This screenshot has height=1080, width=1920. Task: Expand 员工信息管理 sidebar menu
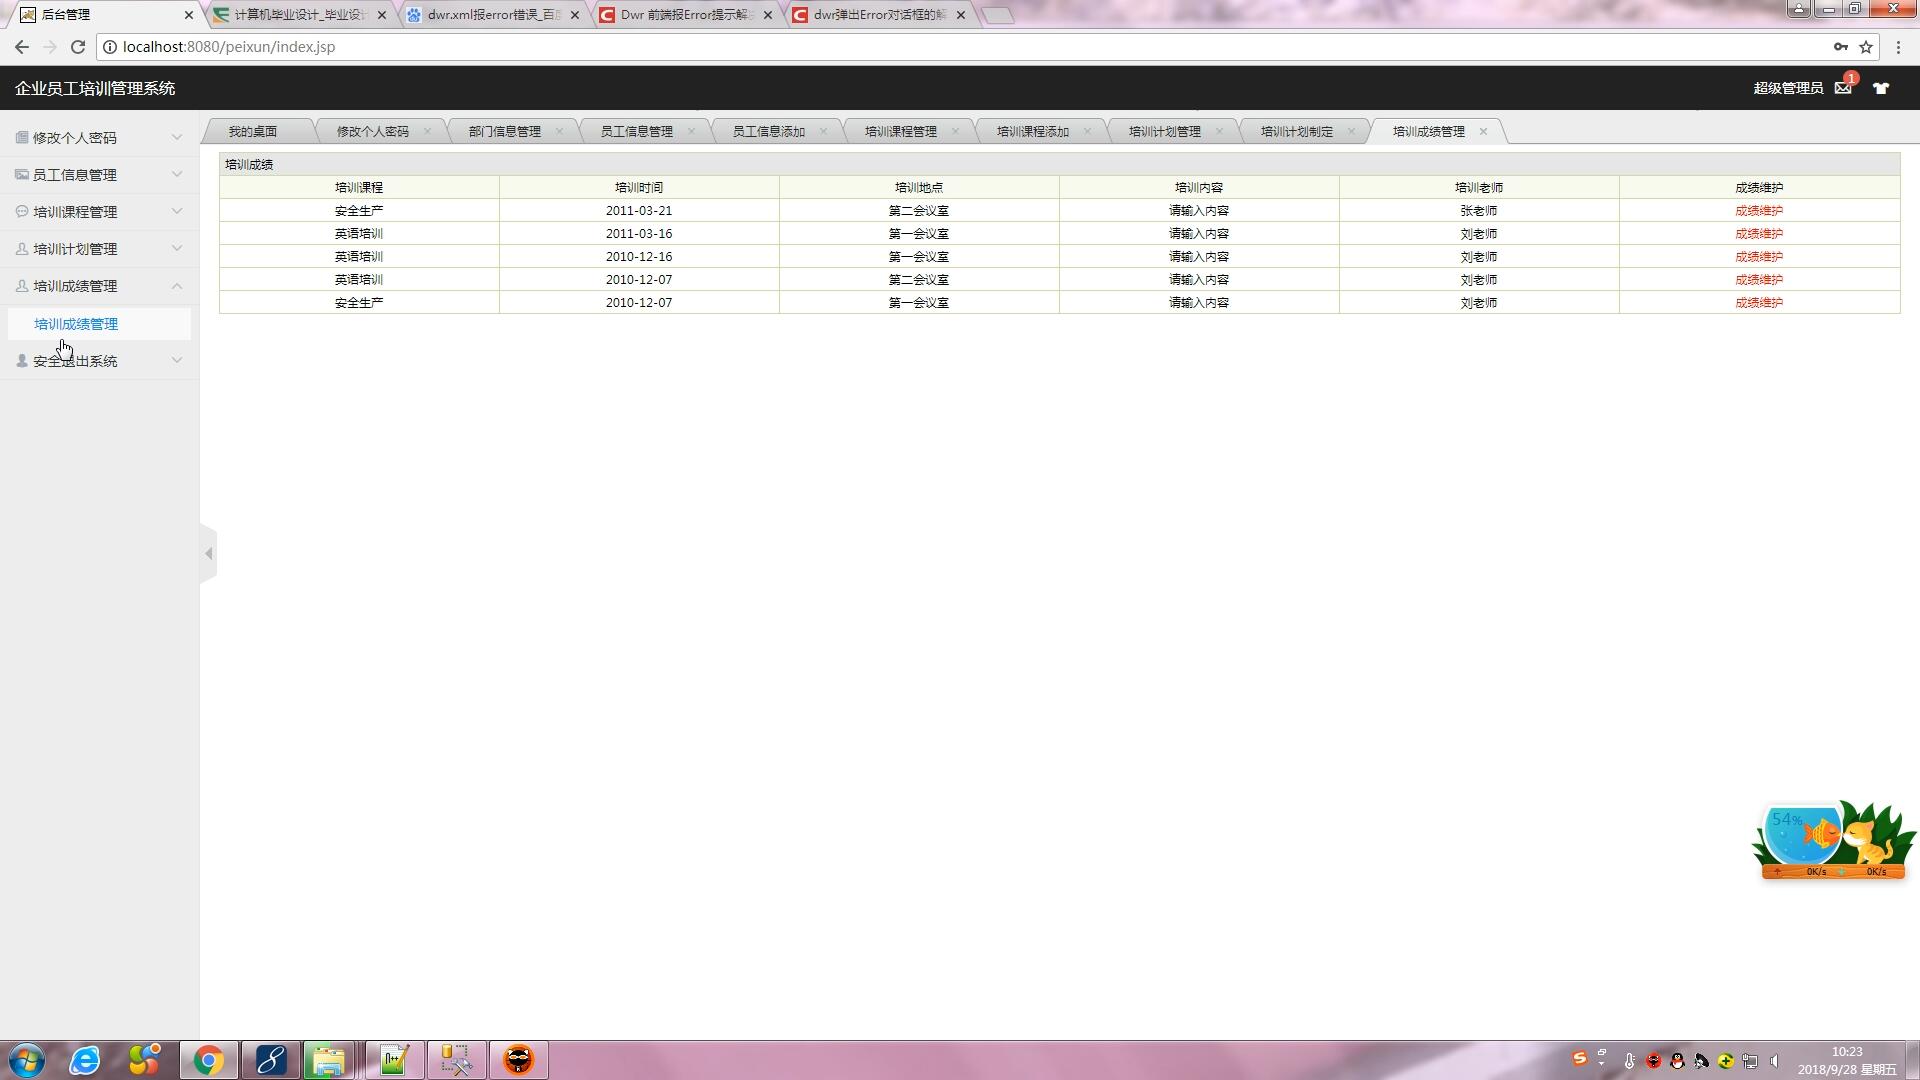tap(99, 175)
